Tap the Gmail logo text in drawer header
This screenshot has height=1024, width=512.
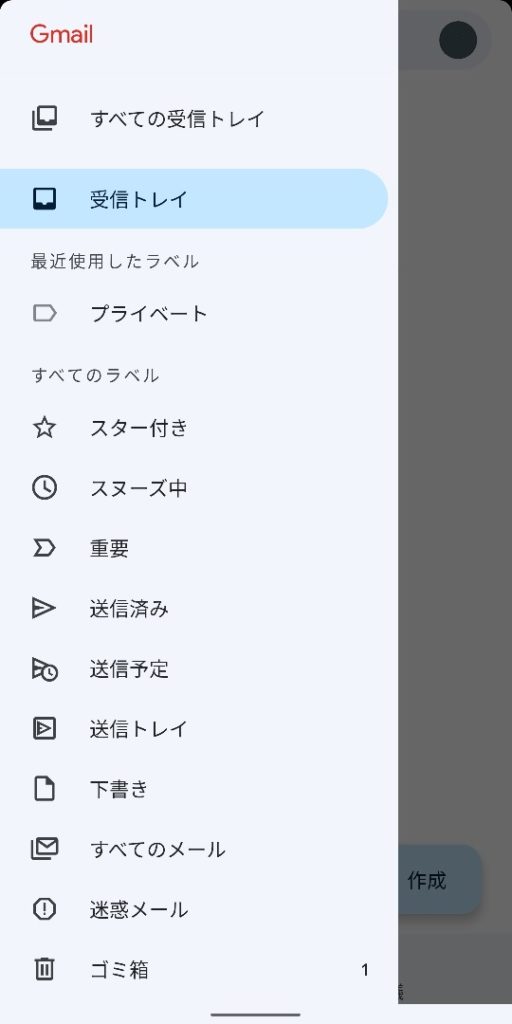pyautogui.click(x=61, y=34)
